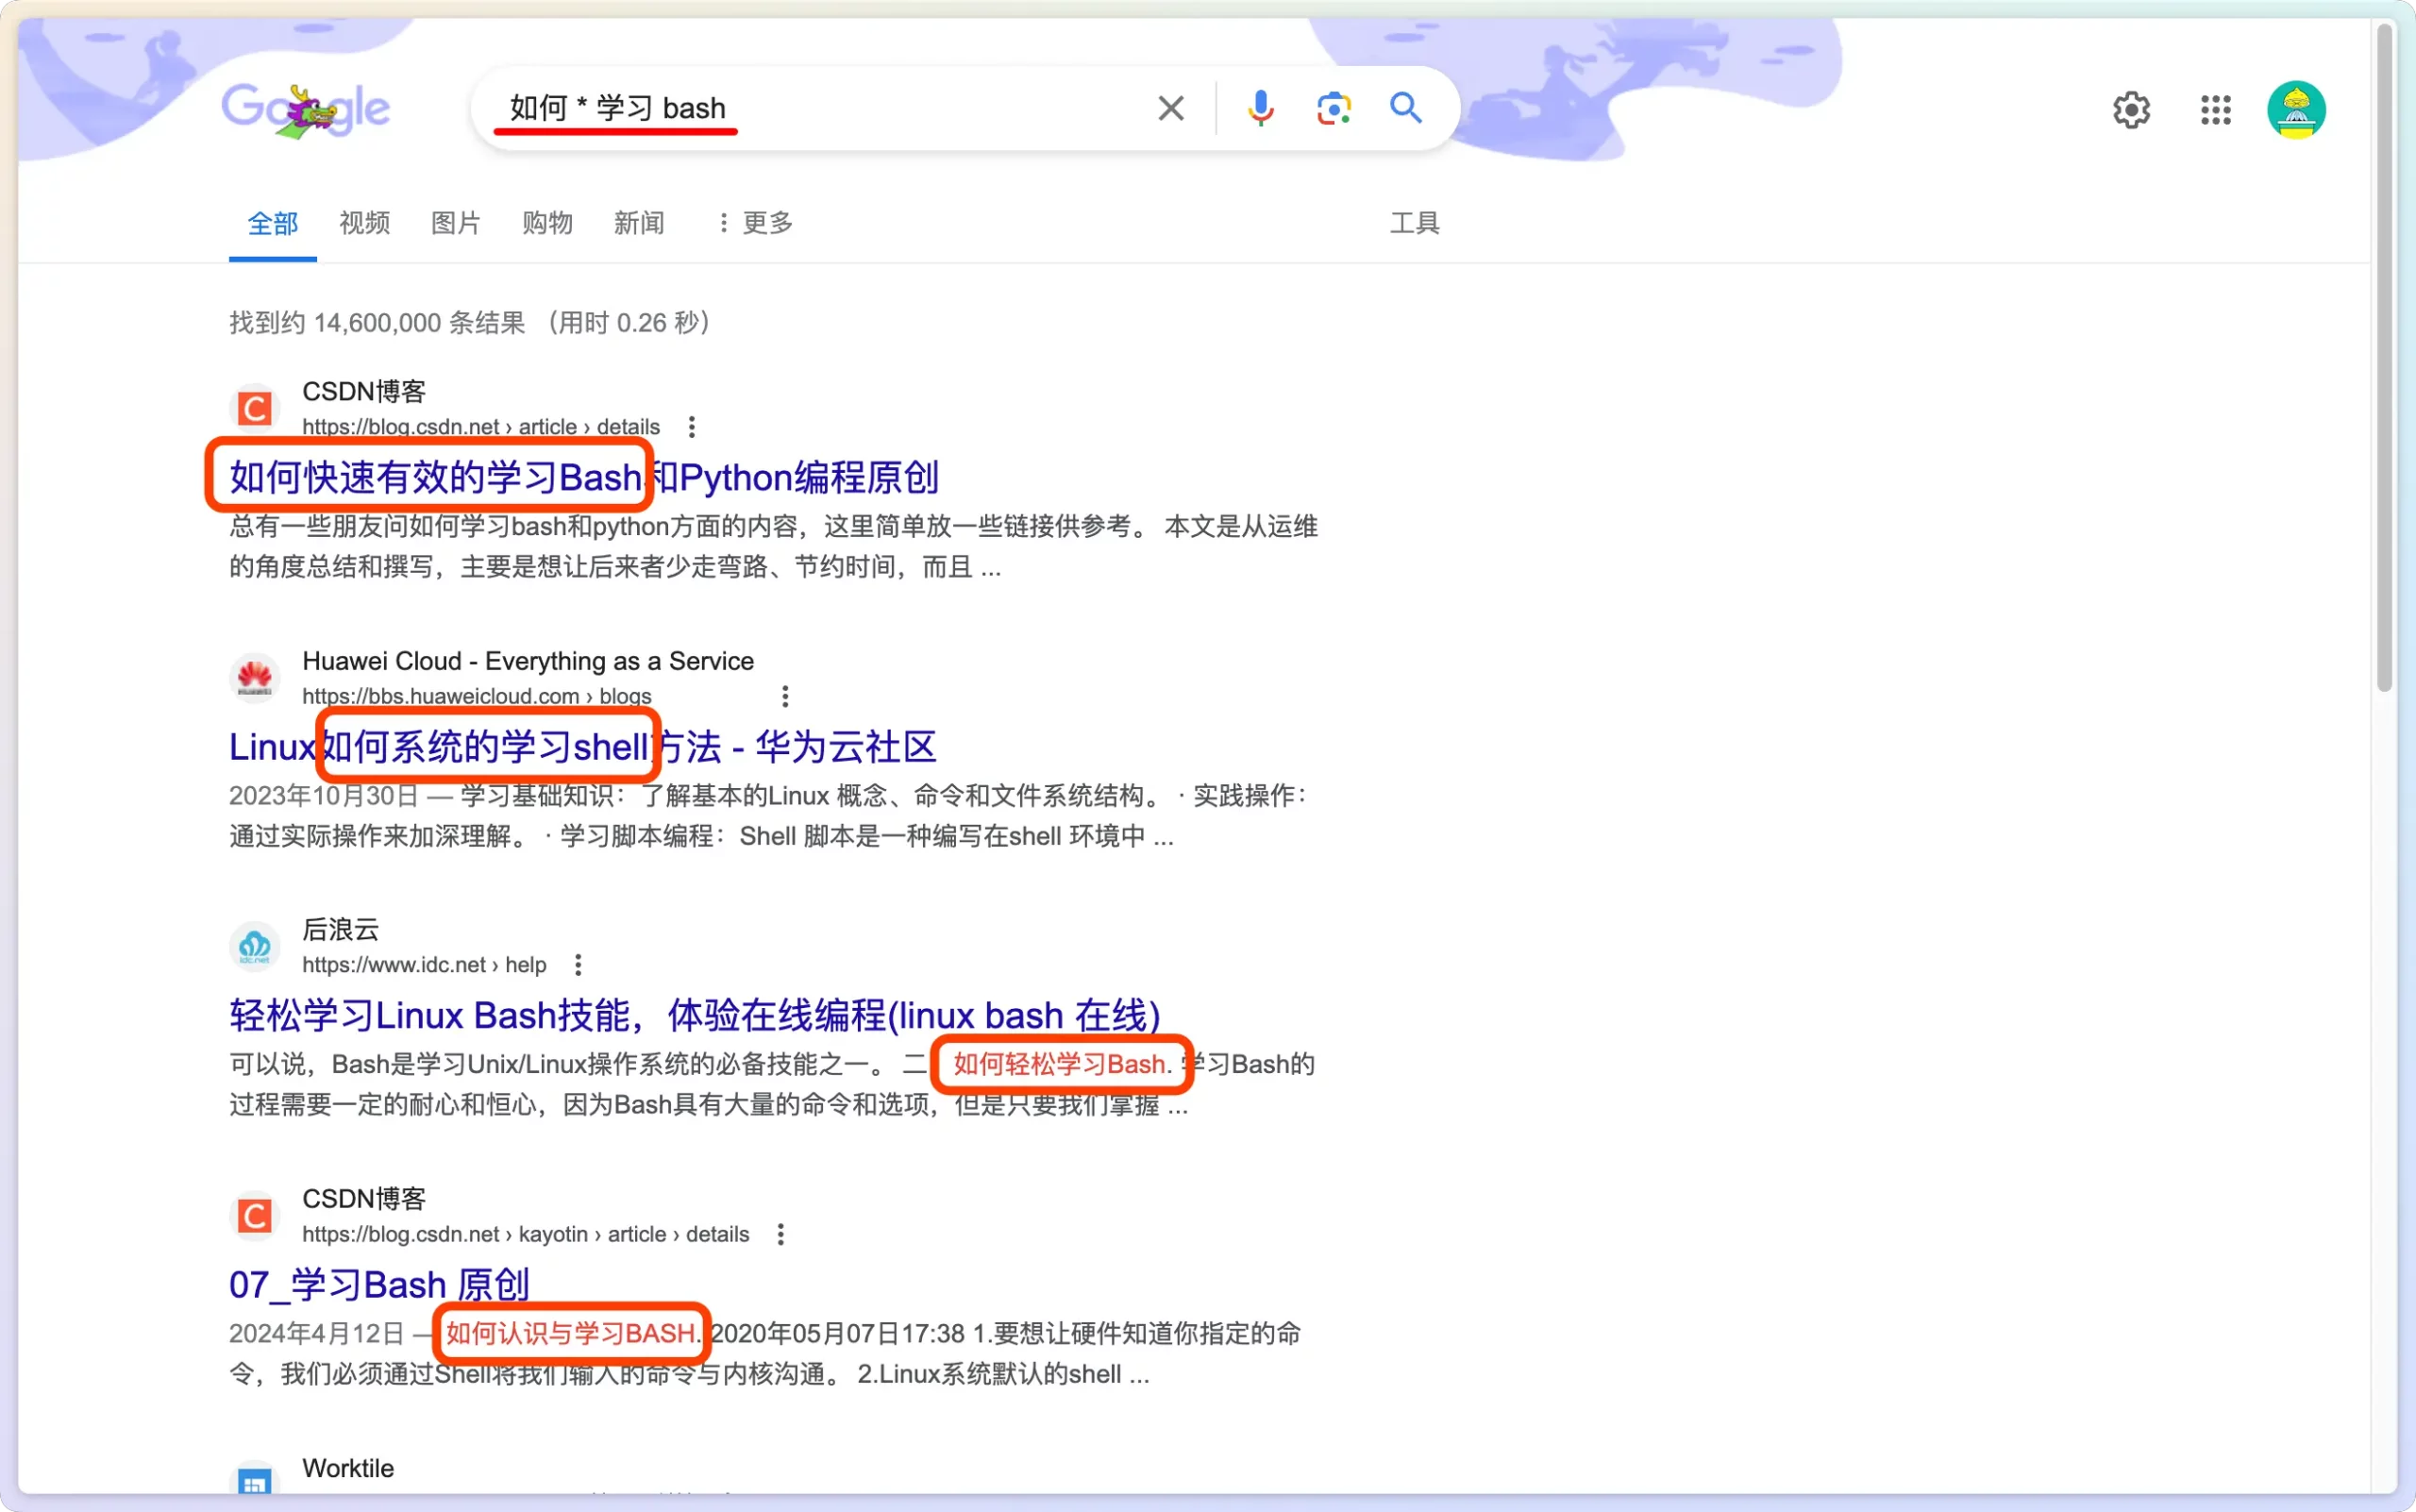Click the Huawei Cloud favicon

255,678
